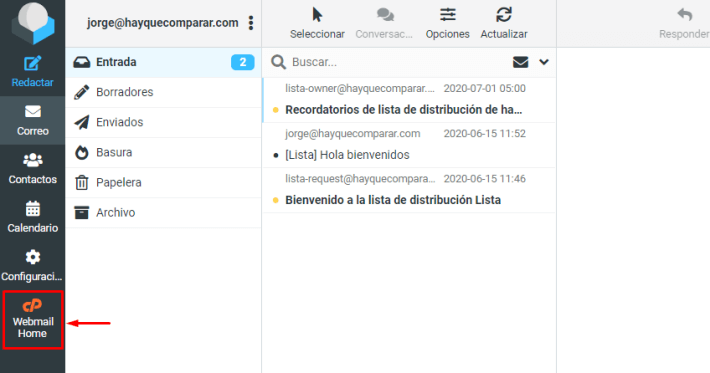710x373 pixels.
Task: Click date 2020-06-15 11:46
Action: [x=485, y=179]
